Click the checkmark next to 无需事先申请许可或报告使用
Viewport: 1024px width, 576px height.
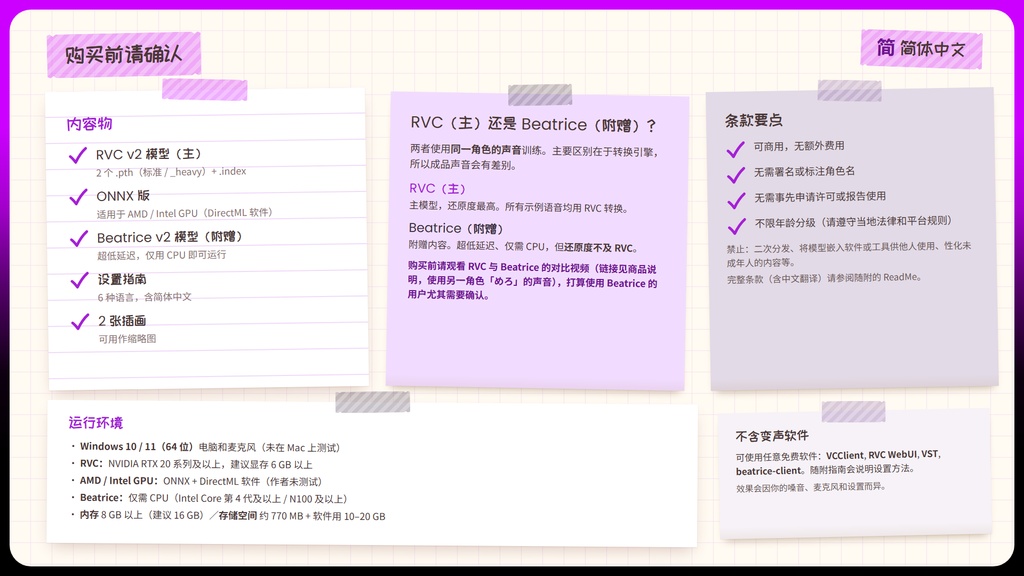click(x=737, y=200)
